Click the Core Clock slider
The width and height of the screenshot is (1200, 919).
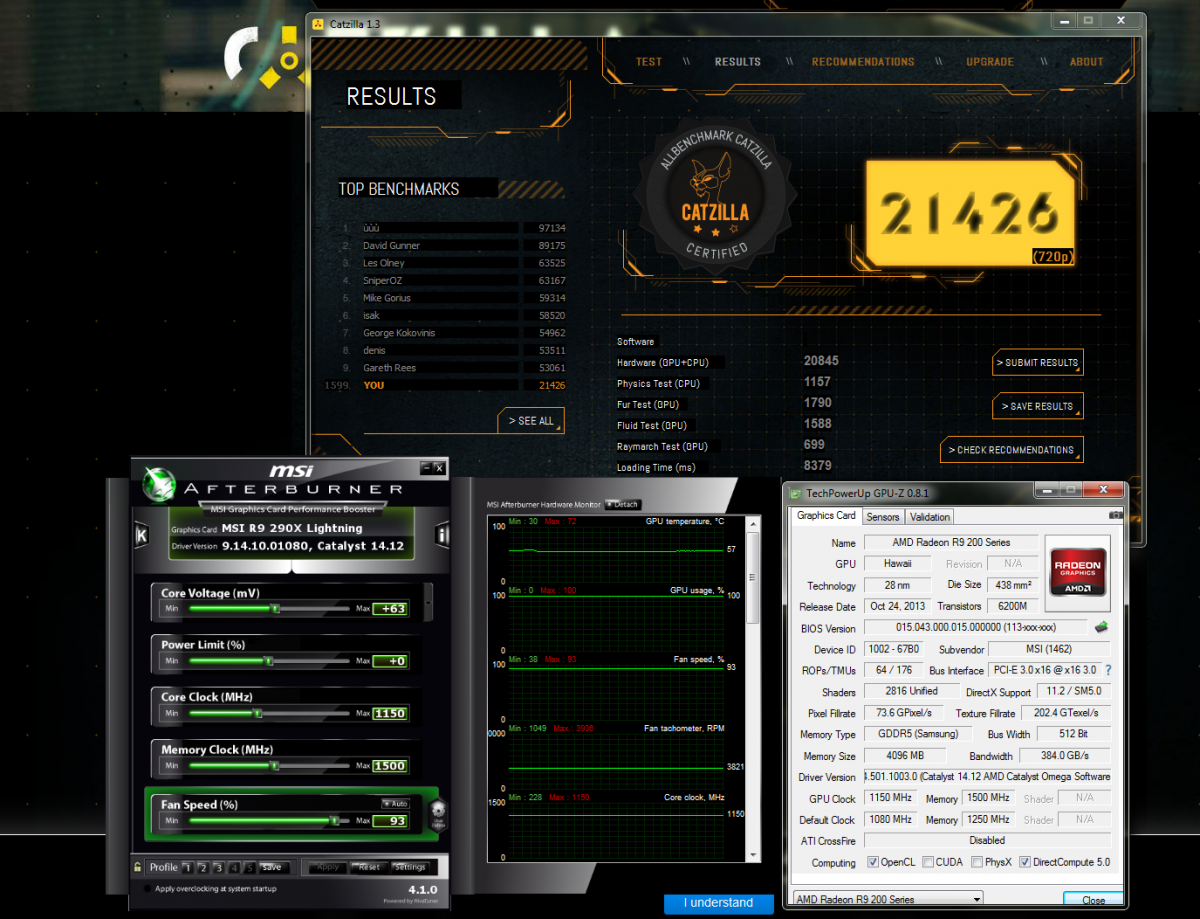(x=270, y=713)
